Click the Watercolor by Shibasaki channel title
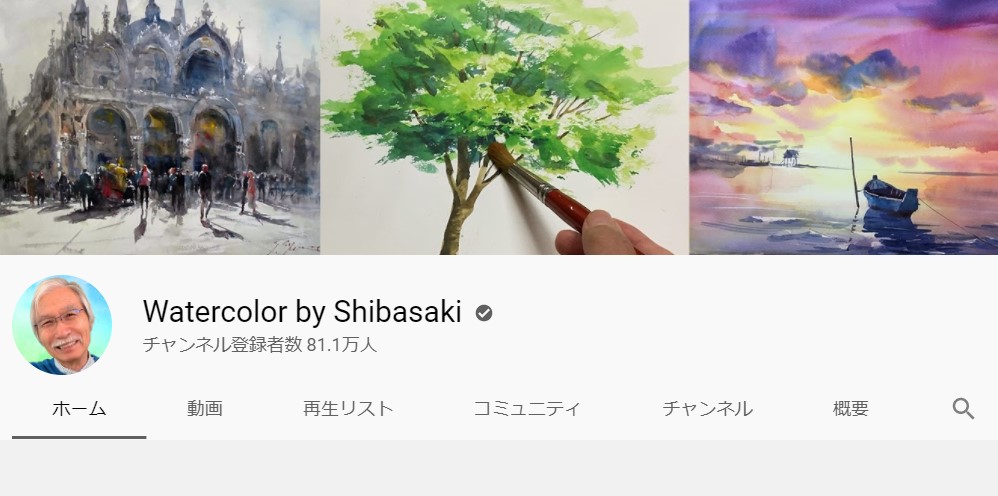998x496 pixels. click(302, 312)
